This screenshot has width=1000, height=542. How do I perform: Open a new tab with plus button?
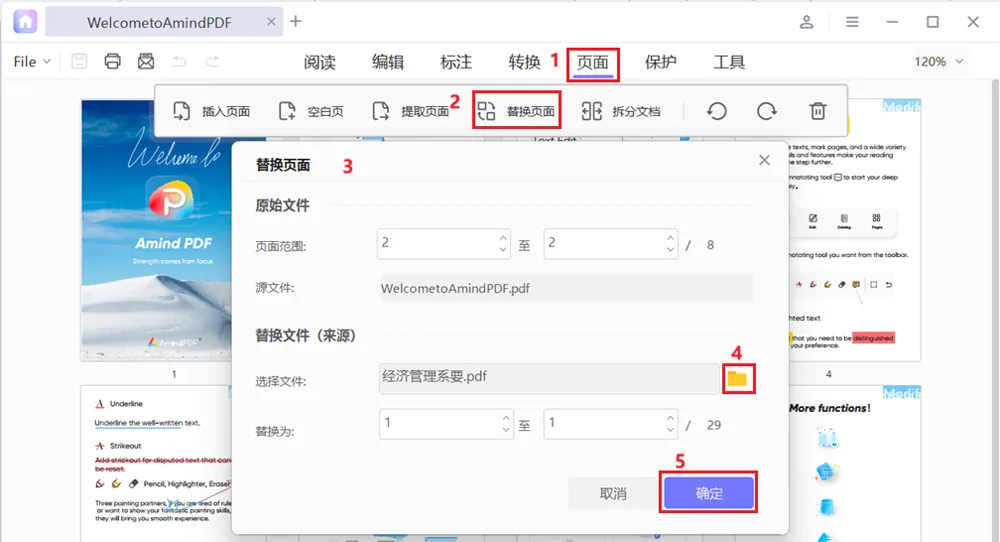(295, 21)
